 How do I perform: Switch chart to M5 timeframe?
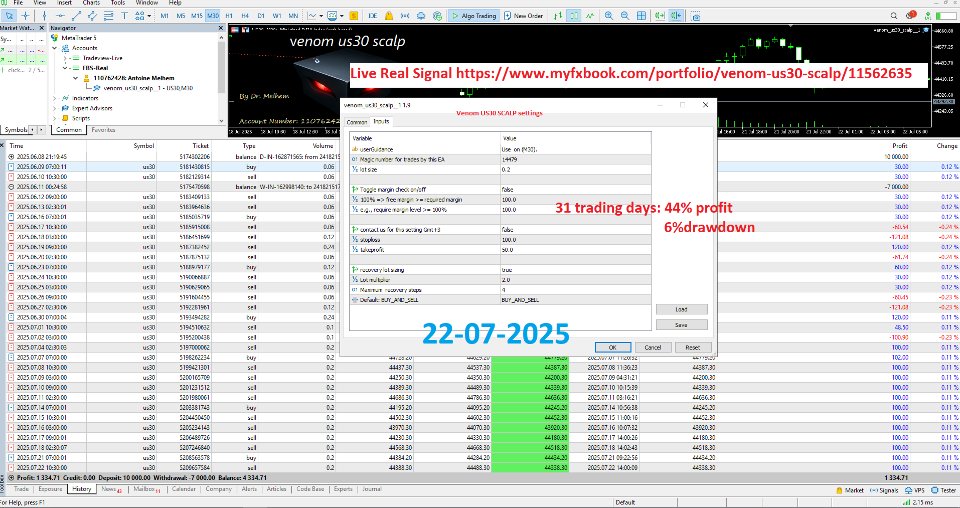click(180, 16)
